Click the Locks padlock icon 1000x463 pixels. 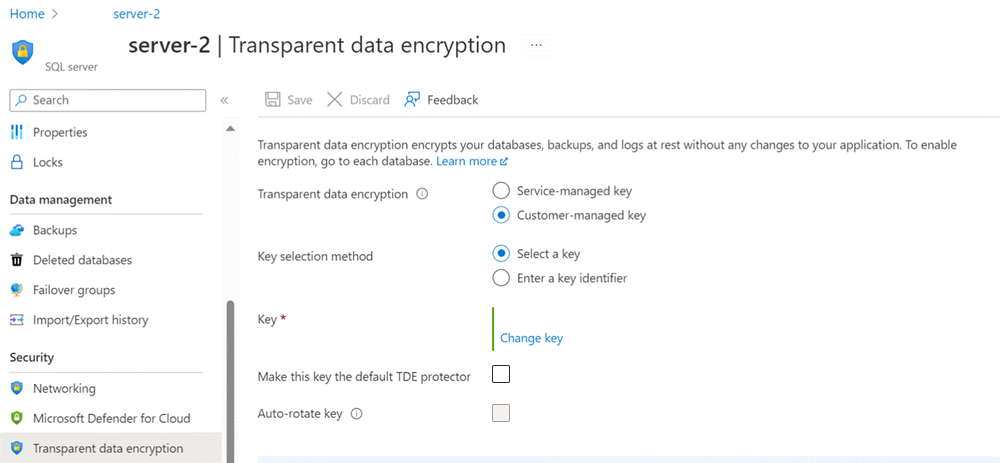click(16, 162)
